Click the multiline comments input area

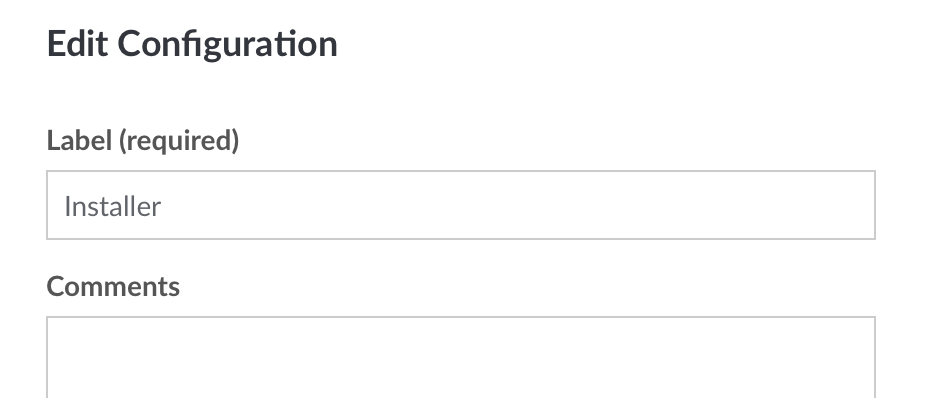pos(461,357)
